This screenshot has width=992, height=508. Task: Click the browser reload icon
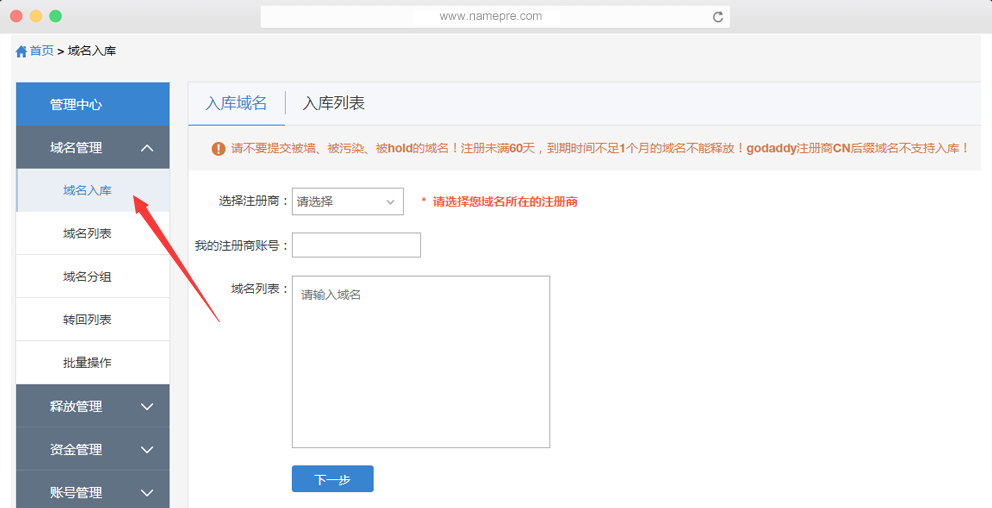pyautogui.click(x=717, y=17)
